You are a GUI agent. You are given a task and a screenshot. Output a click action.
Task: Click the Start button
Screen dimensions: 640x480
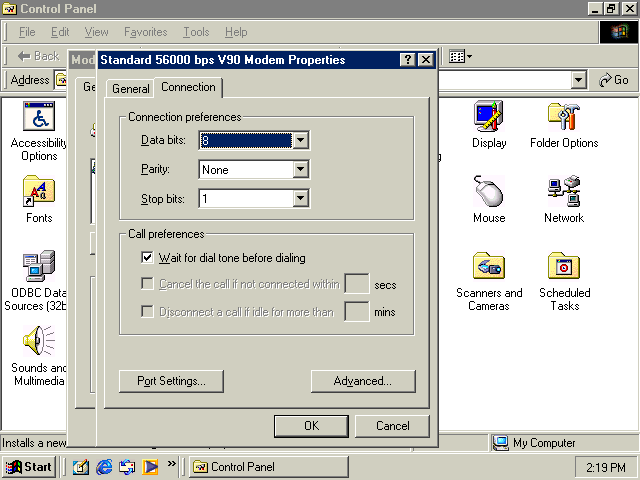pos(29,467)
